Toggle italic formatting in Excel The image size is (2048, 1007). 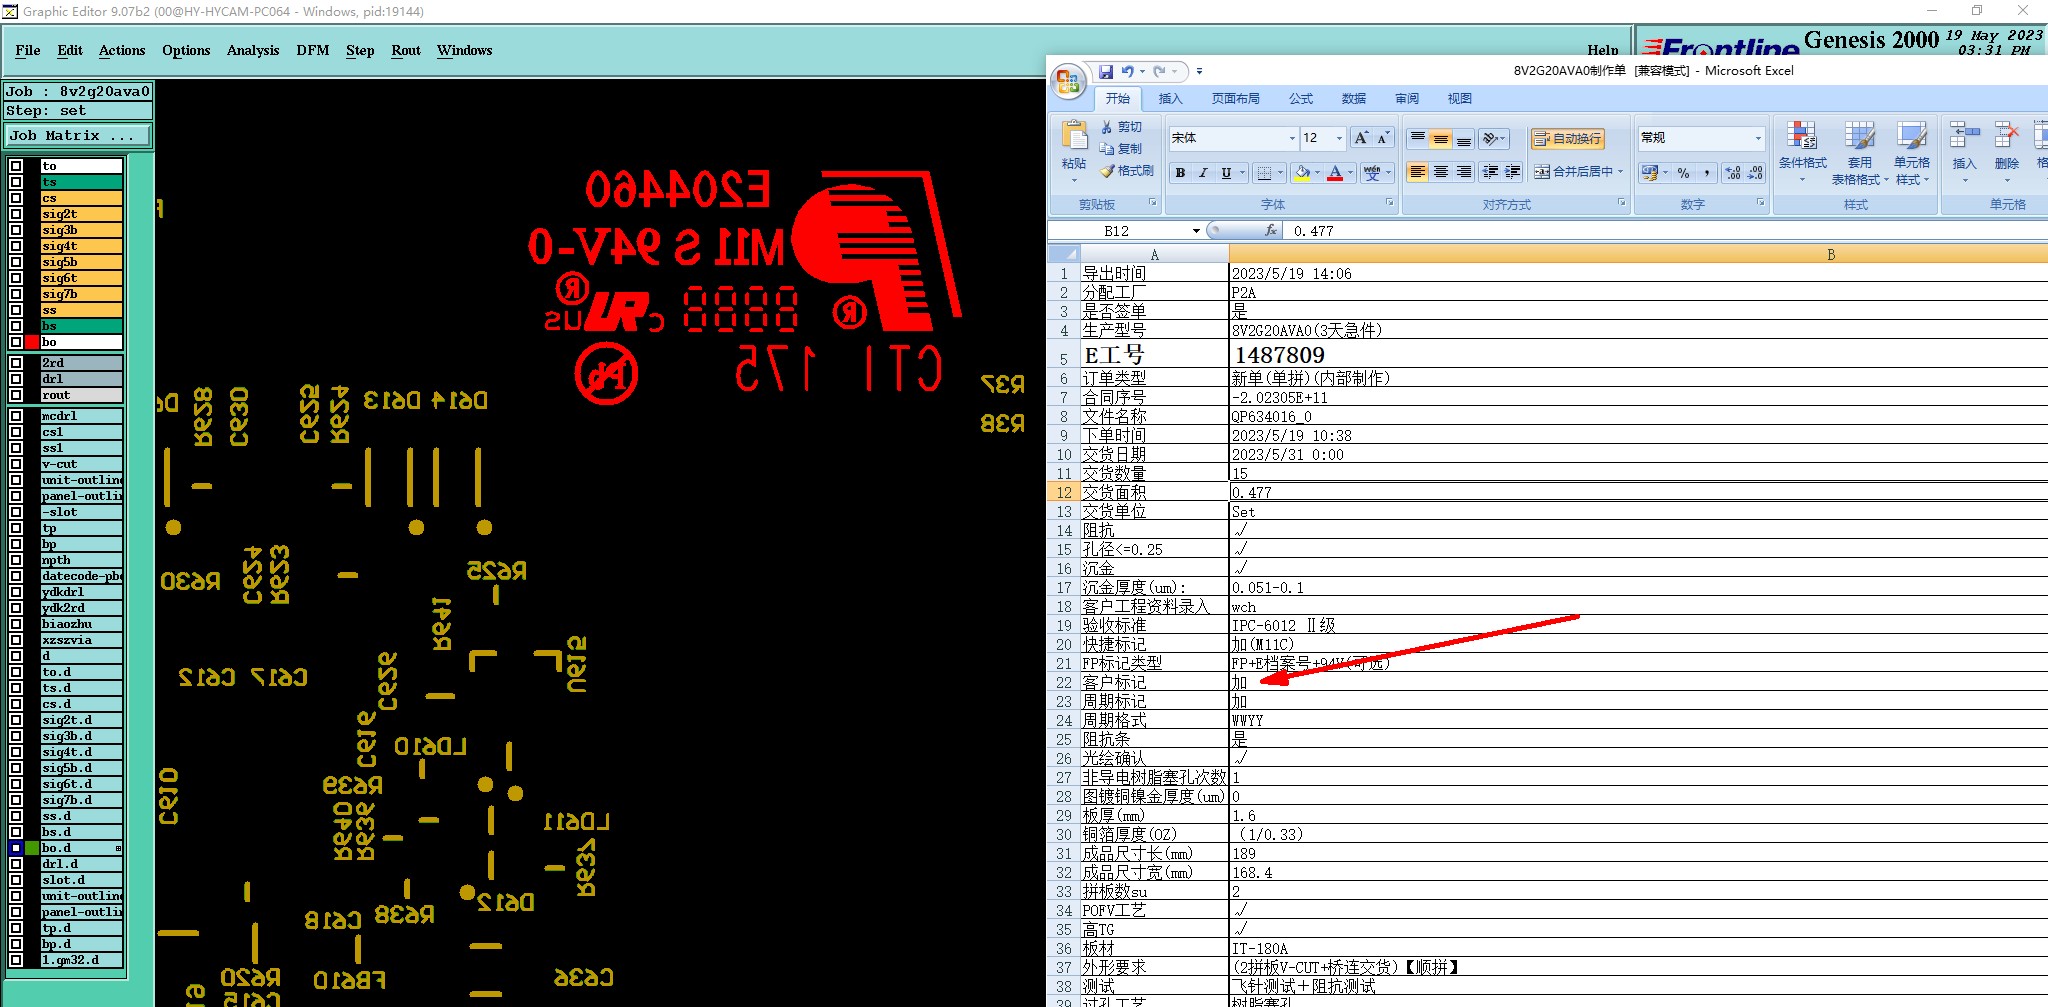pos(1203,173)
